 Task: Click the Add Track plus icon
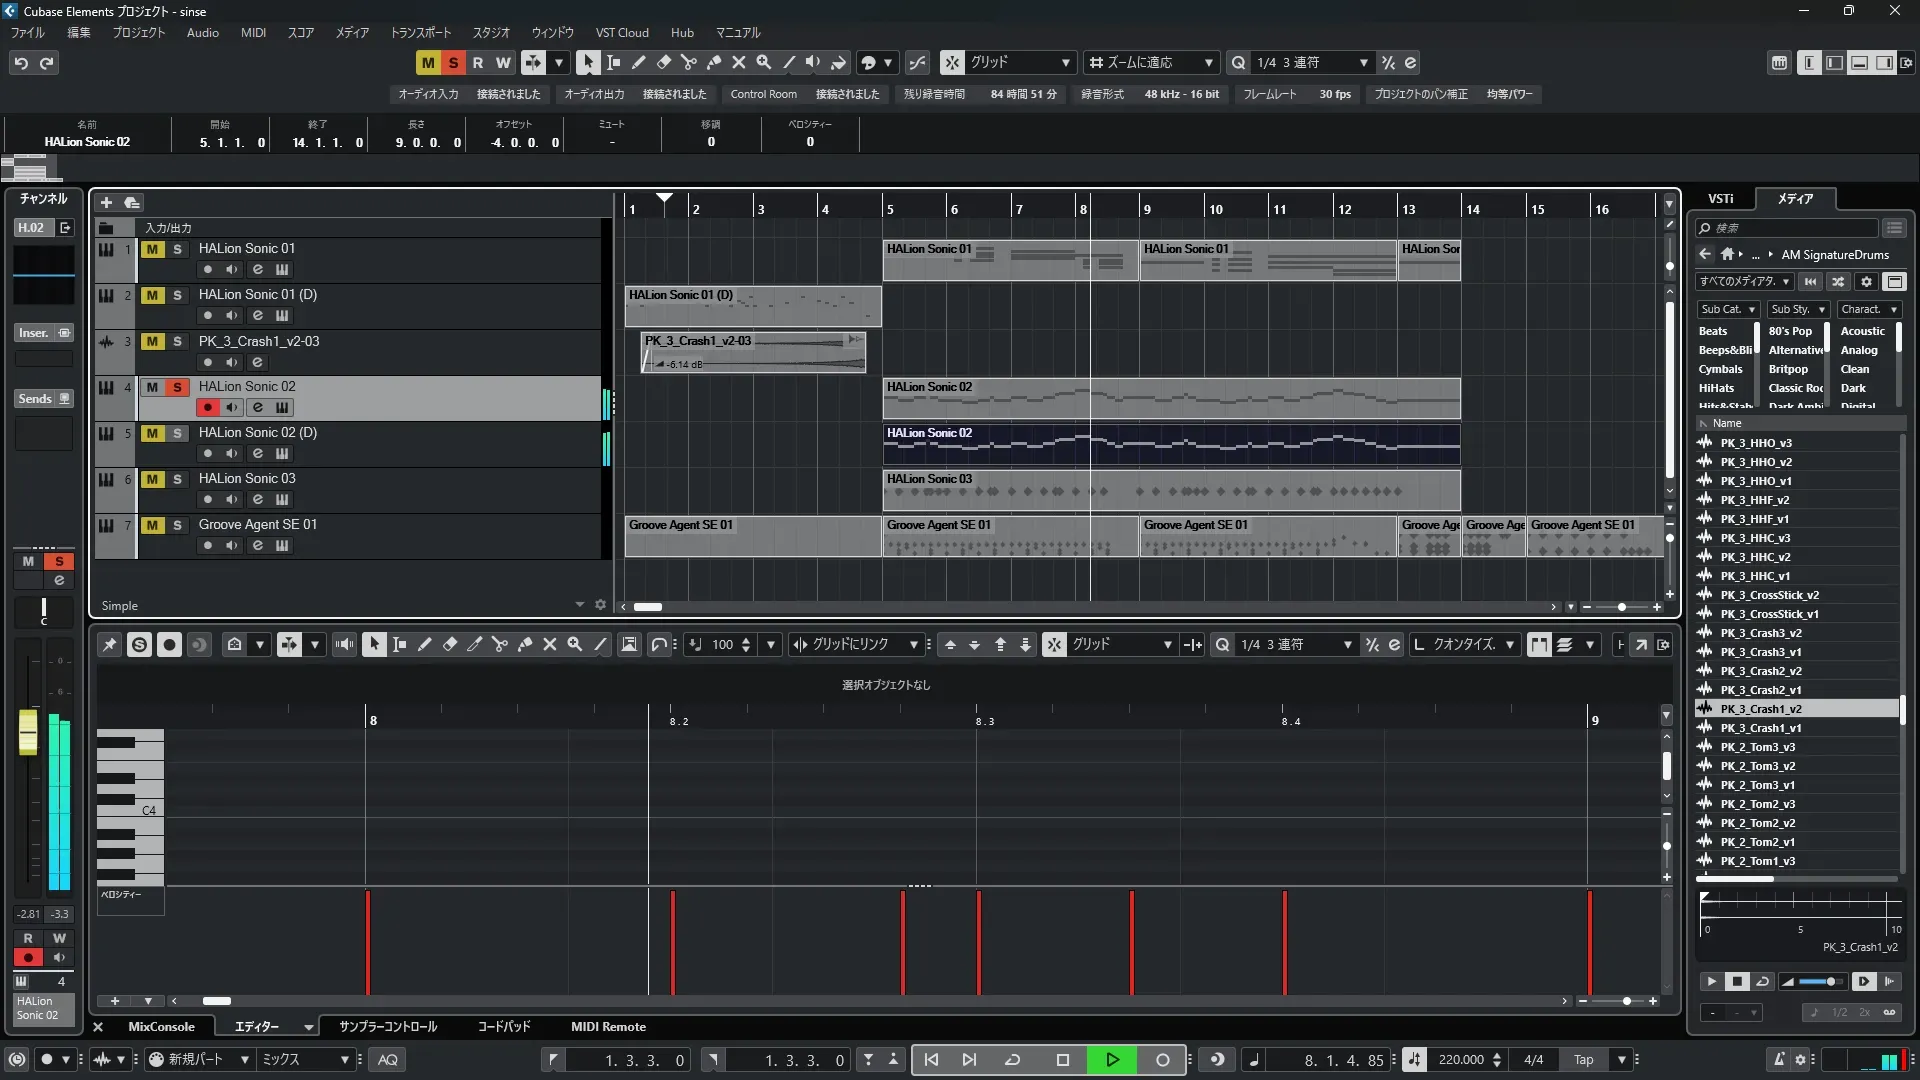[106, 202]
